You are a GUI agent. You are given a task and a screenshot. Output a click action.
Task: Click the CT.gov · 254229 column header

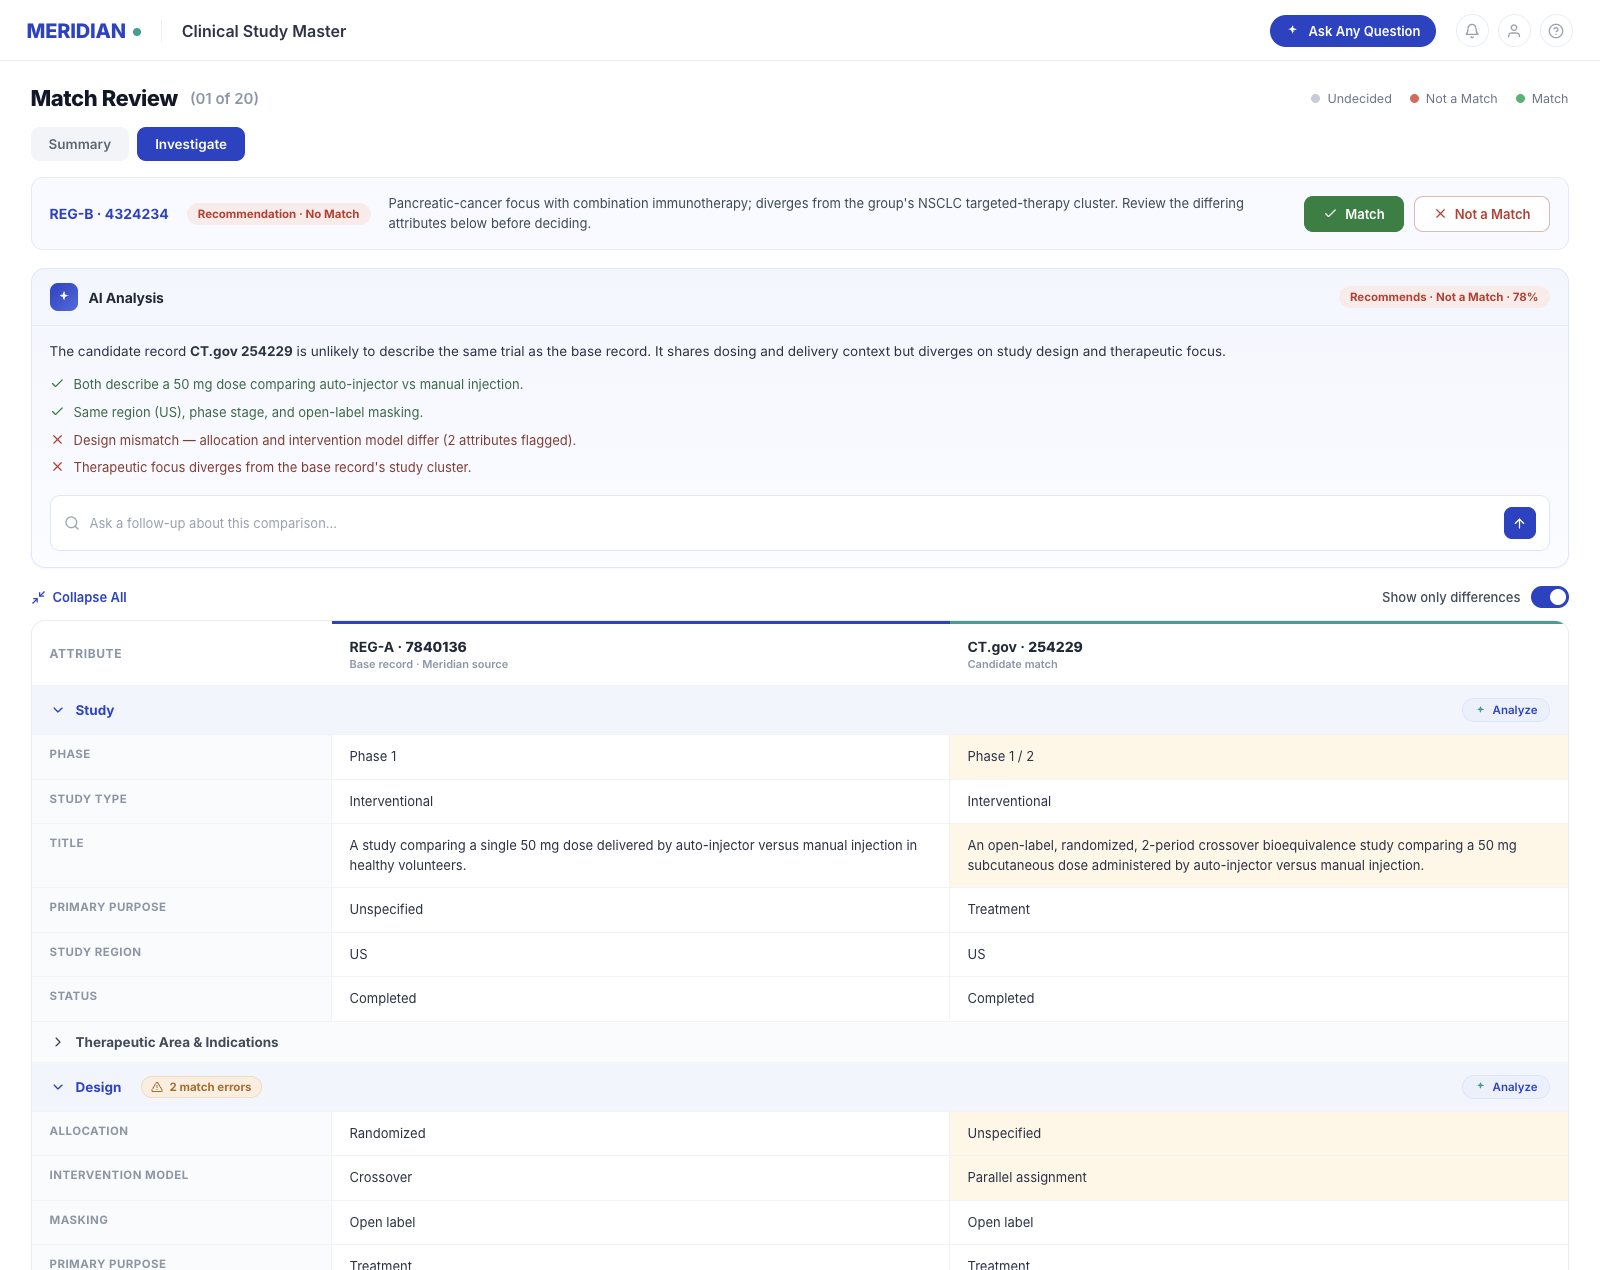pyautogui.click(x=1258, y=654)
